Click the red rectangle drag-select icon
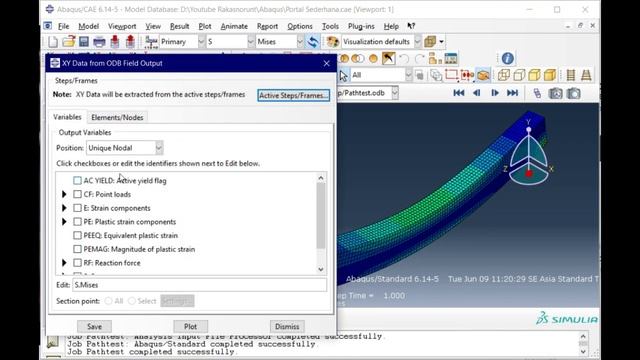Viewport: 640px width, 360px height. (x=451, y=75)
